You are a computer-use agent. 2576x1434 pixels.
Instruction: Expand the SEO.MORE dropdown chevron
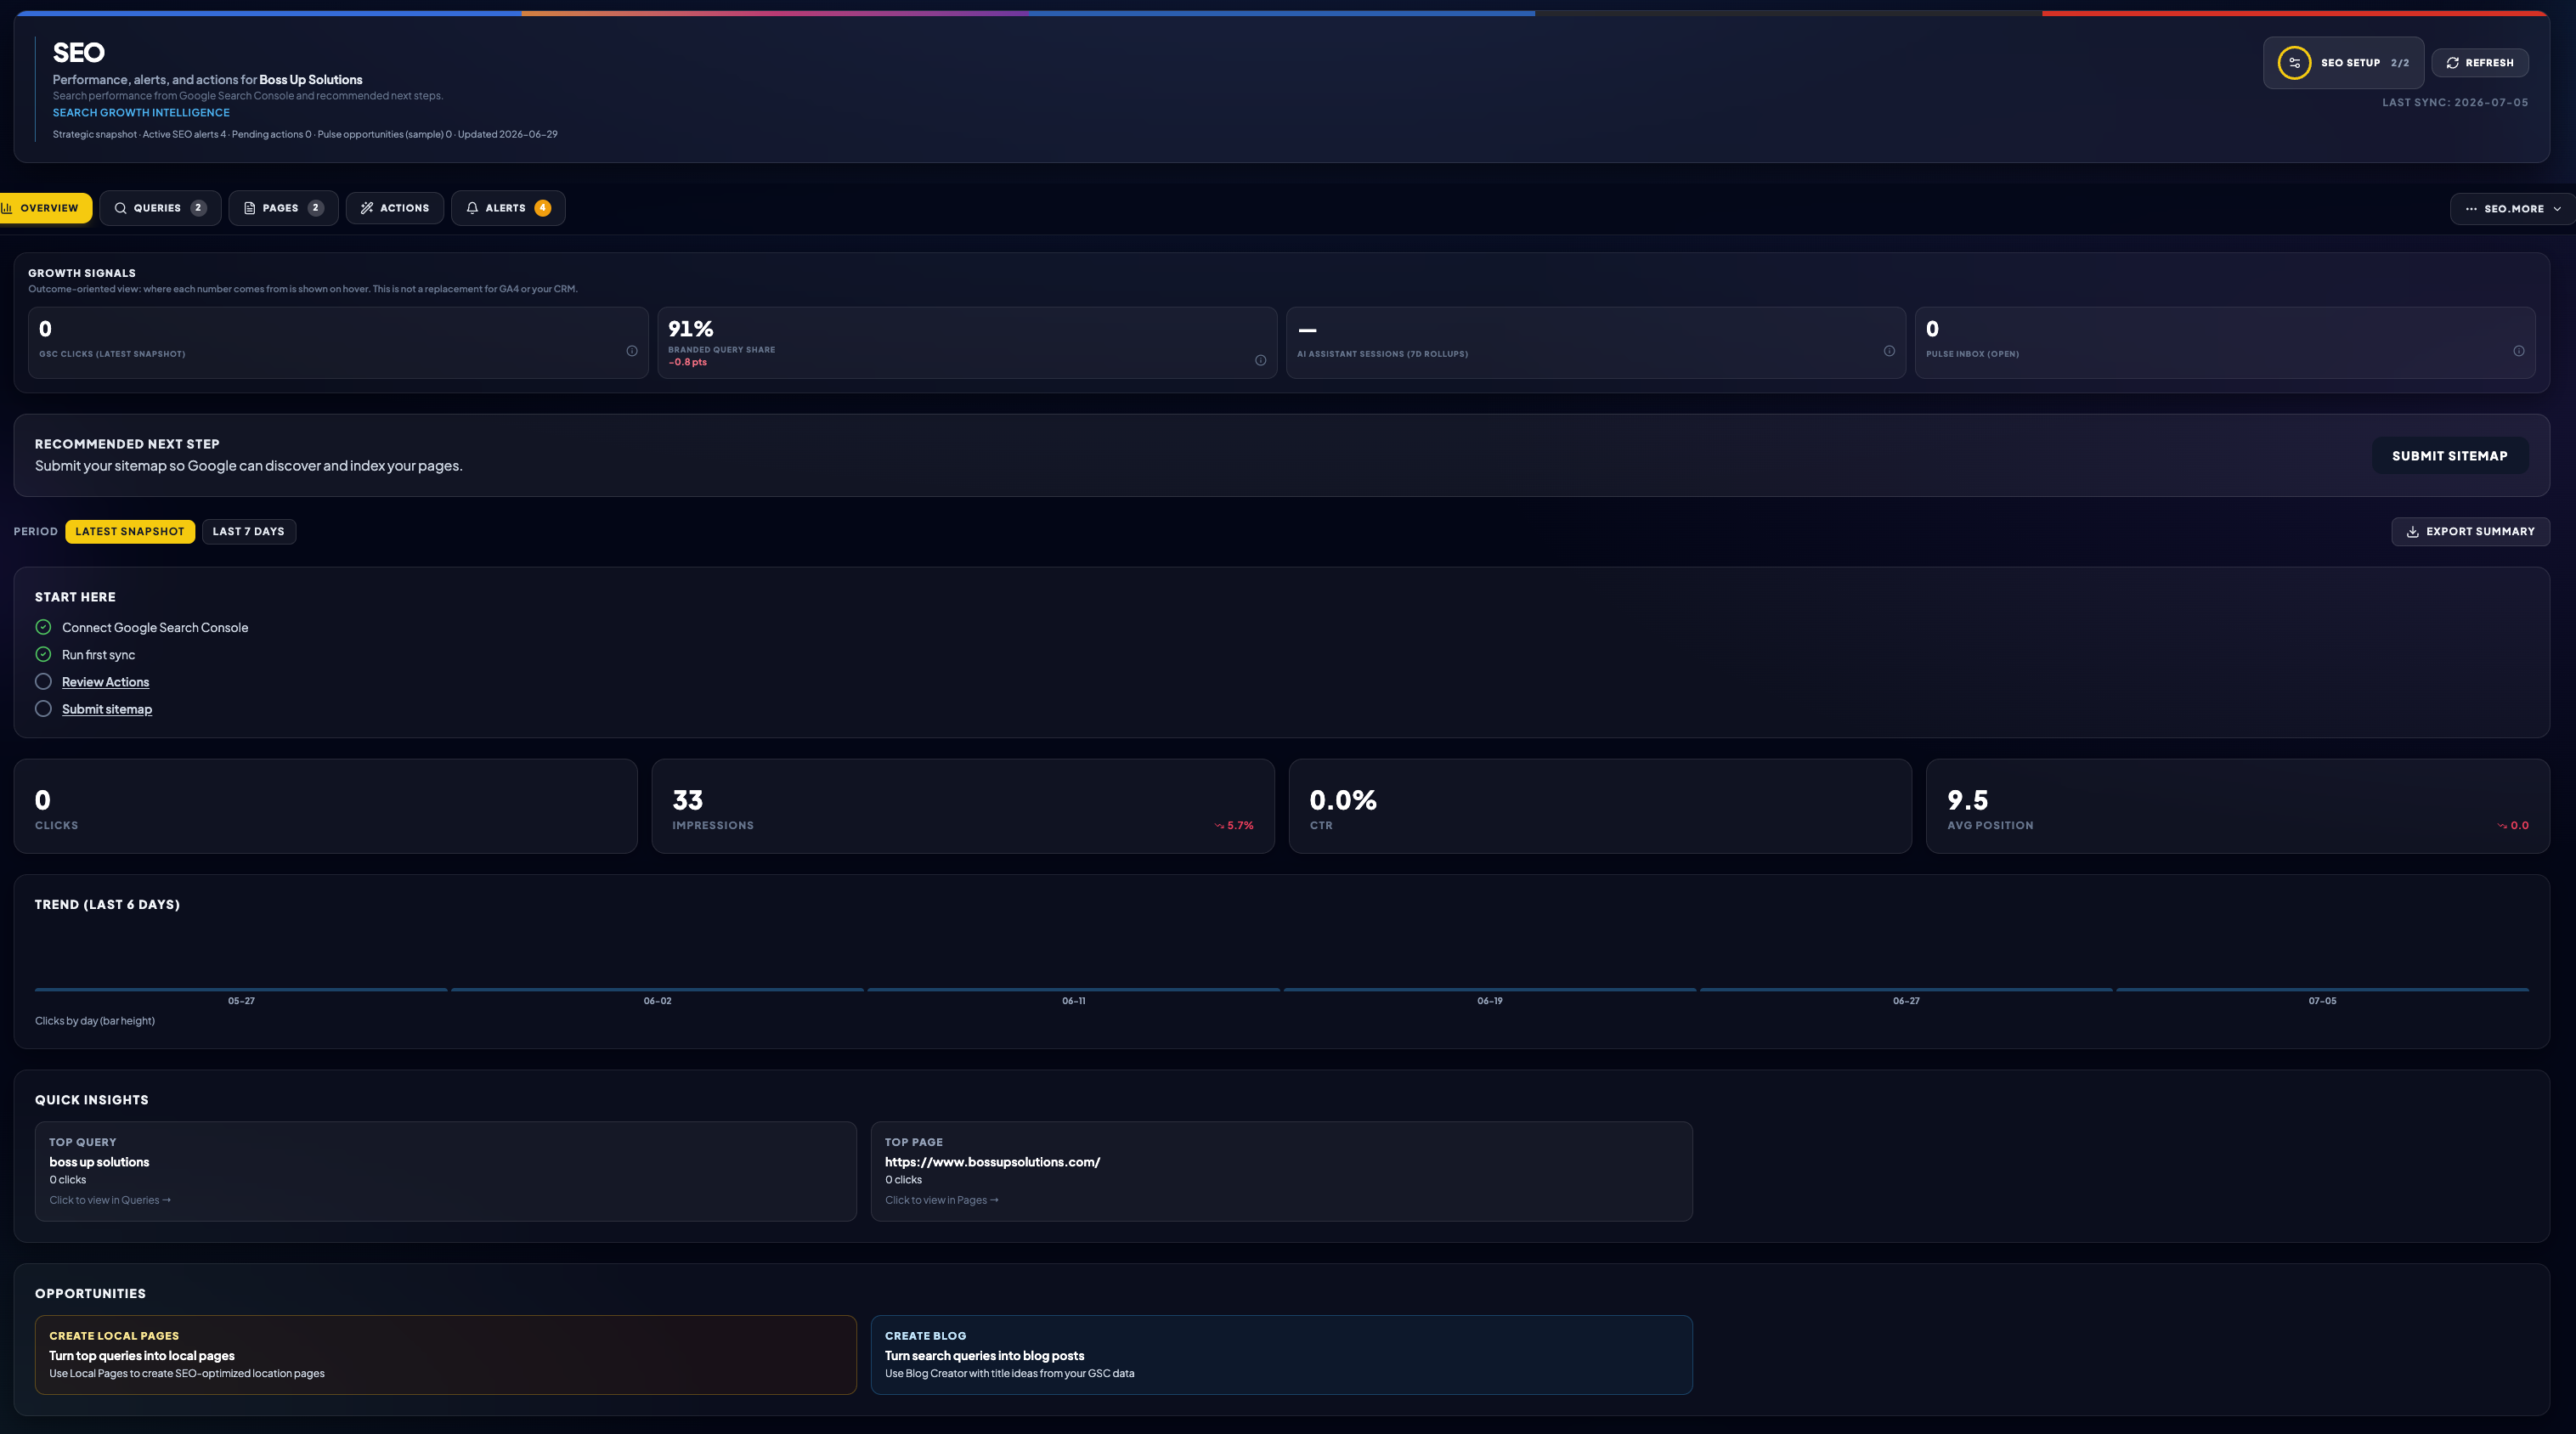pyautogui.click(x=2557, y=209)
